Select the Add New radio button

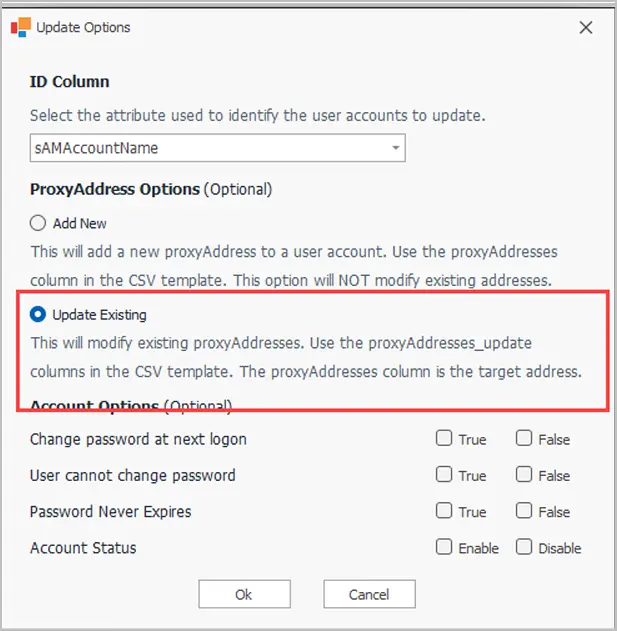point(38,223)
